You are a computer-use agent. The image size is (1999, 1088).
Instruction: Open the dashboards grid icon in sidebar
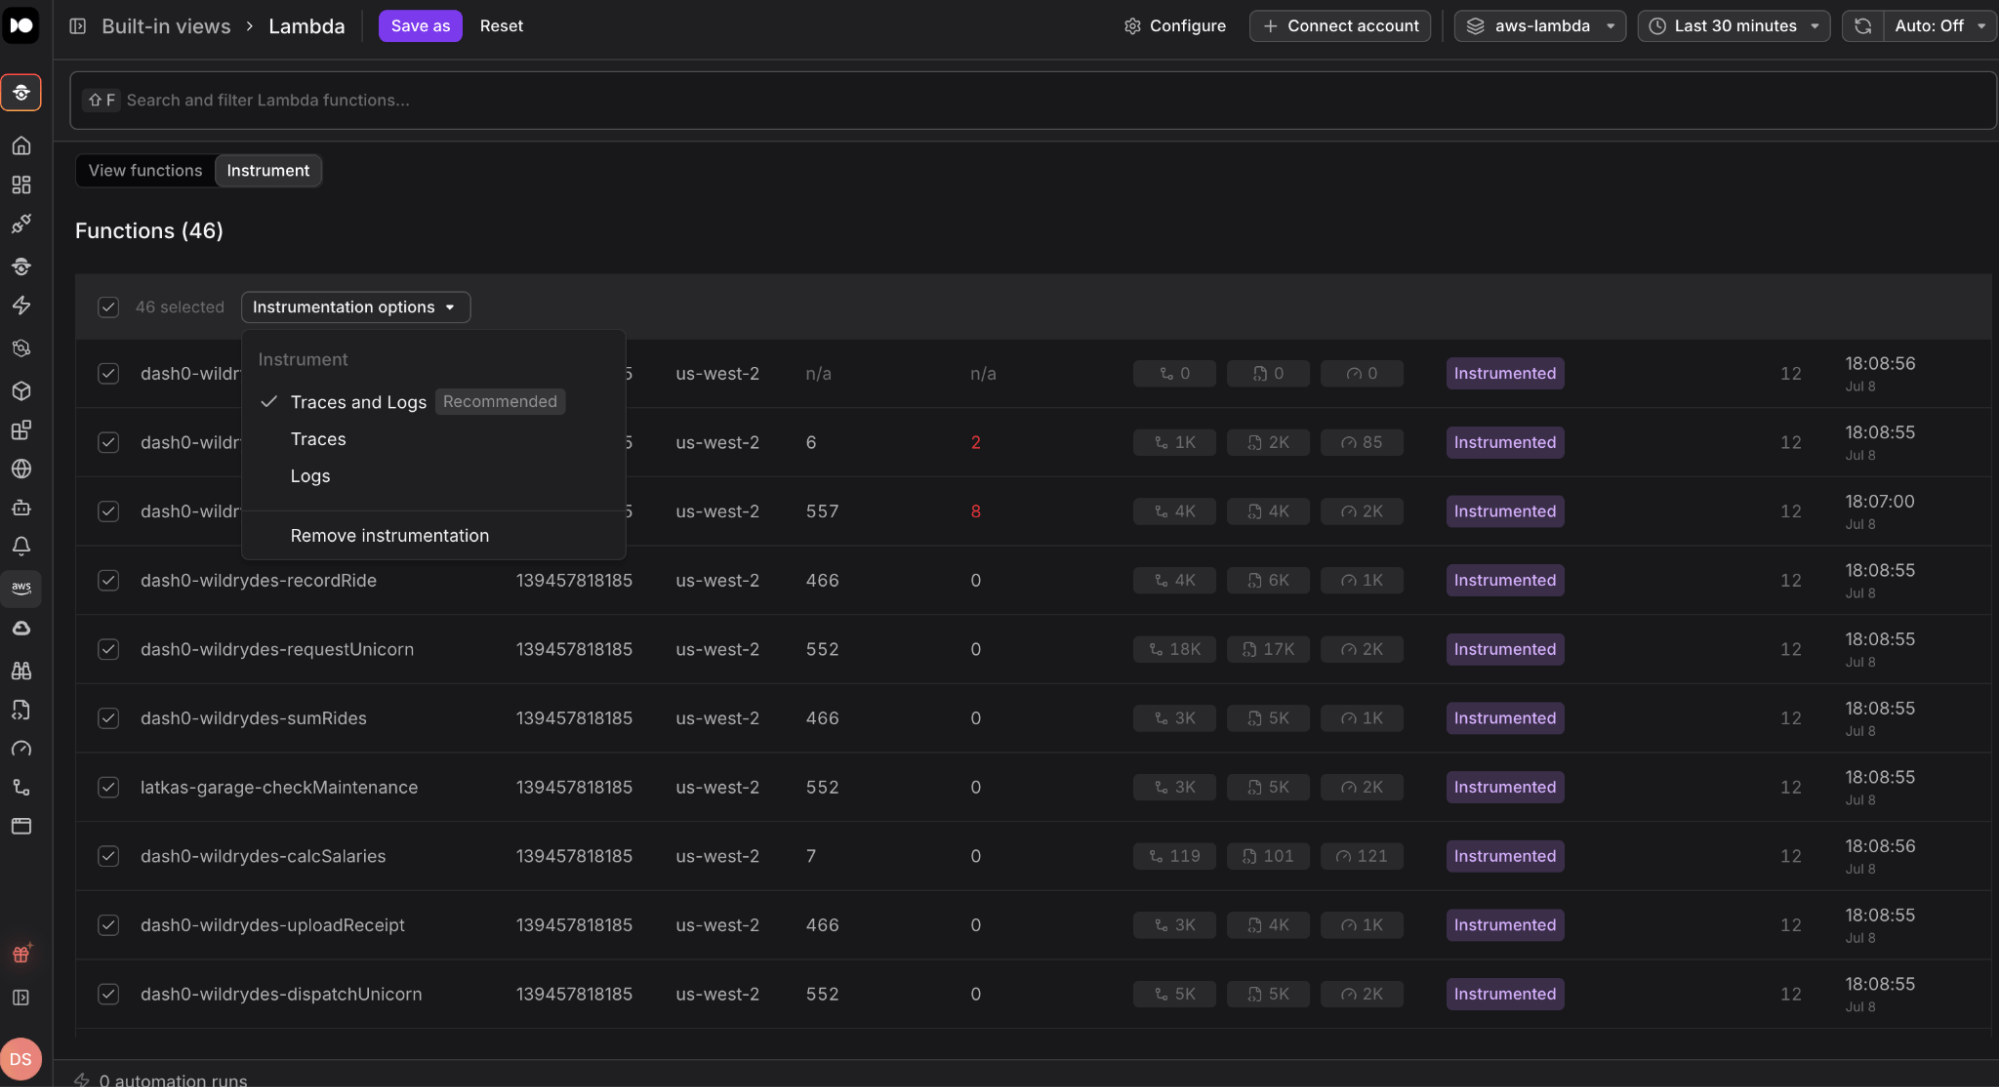[21, 185]
